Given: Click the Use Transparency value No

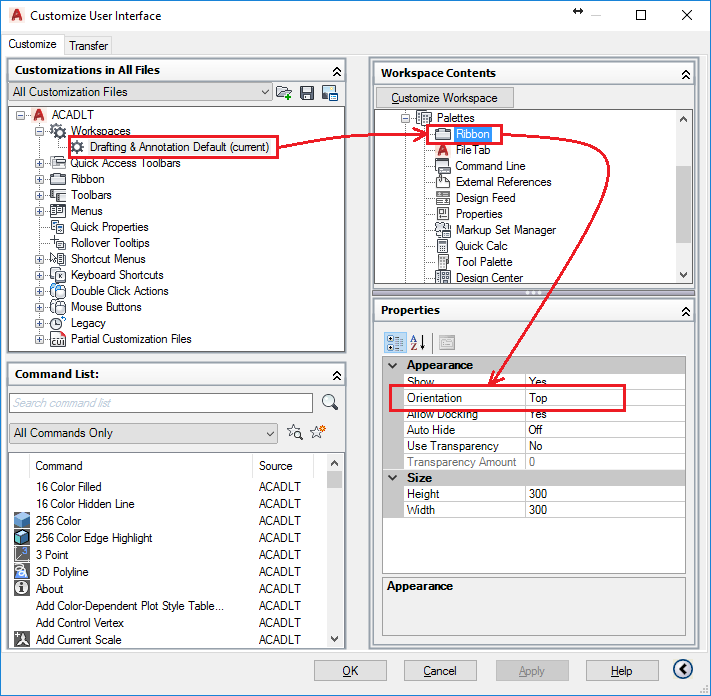Looking at the screenshot, I should pos(605,446).
